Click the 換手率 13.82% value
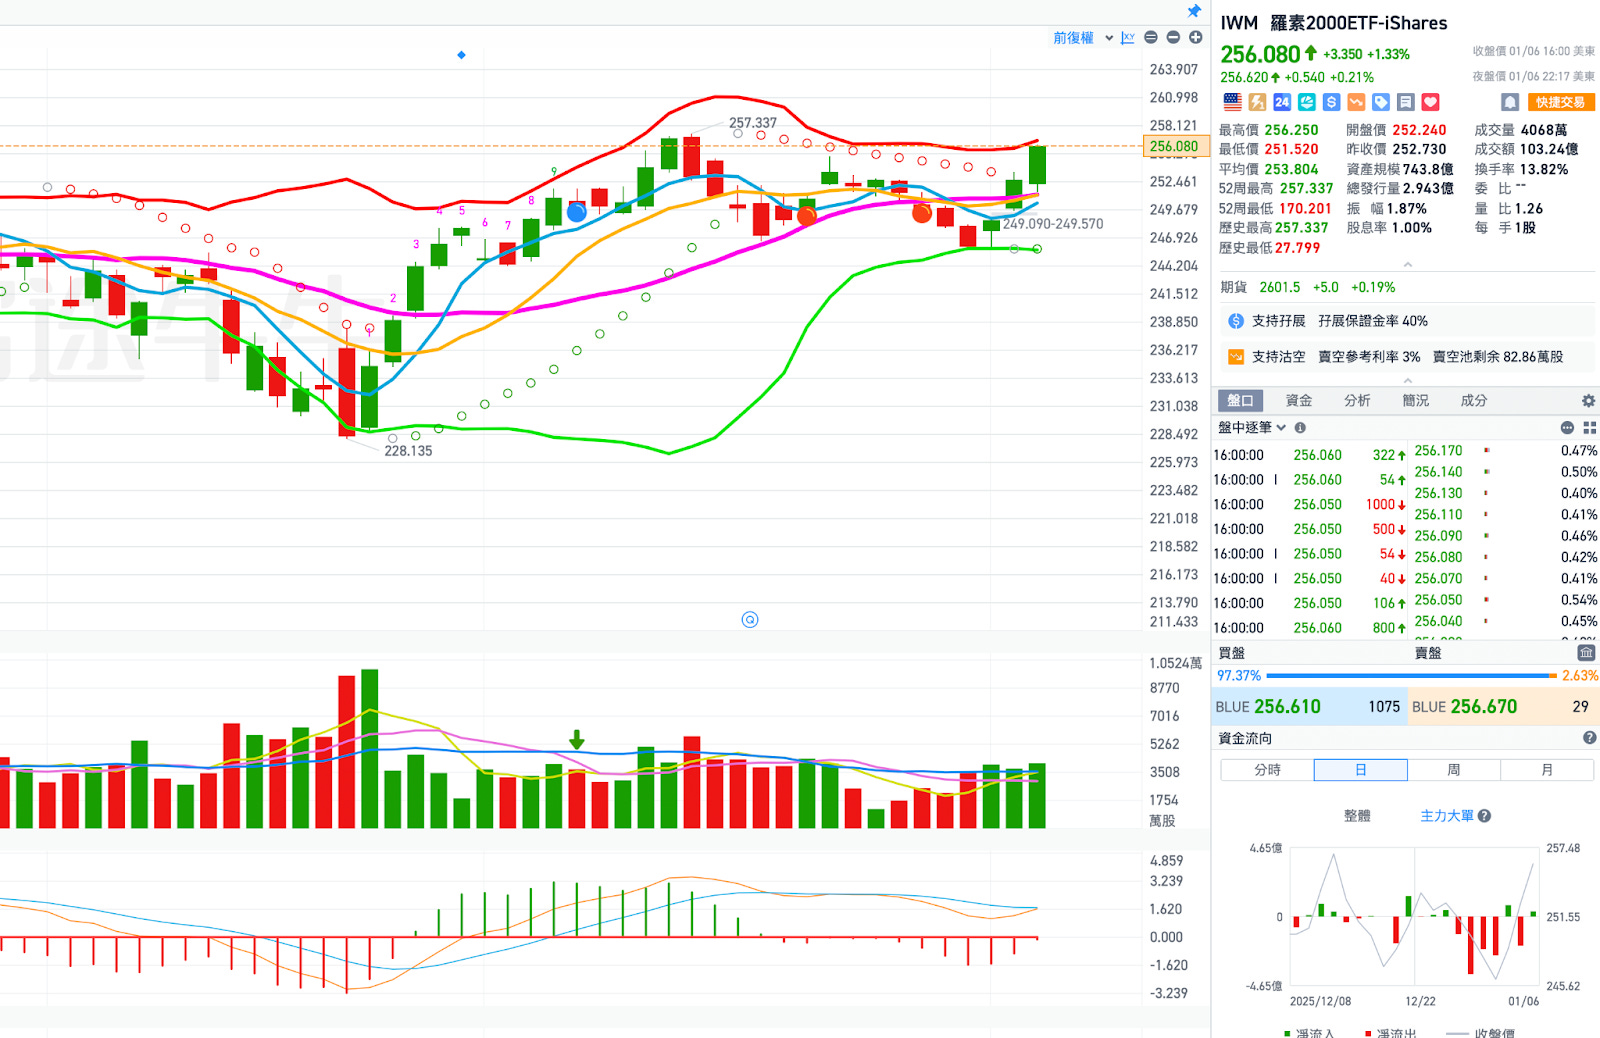Image resolution: width=1600 pixels, height=1038 pixels. (x=1544, y=169)
